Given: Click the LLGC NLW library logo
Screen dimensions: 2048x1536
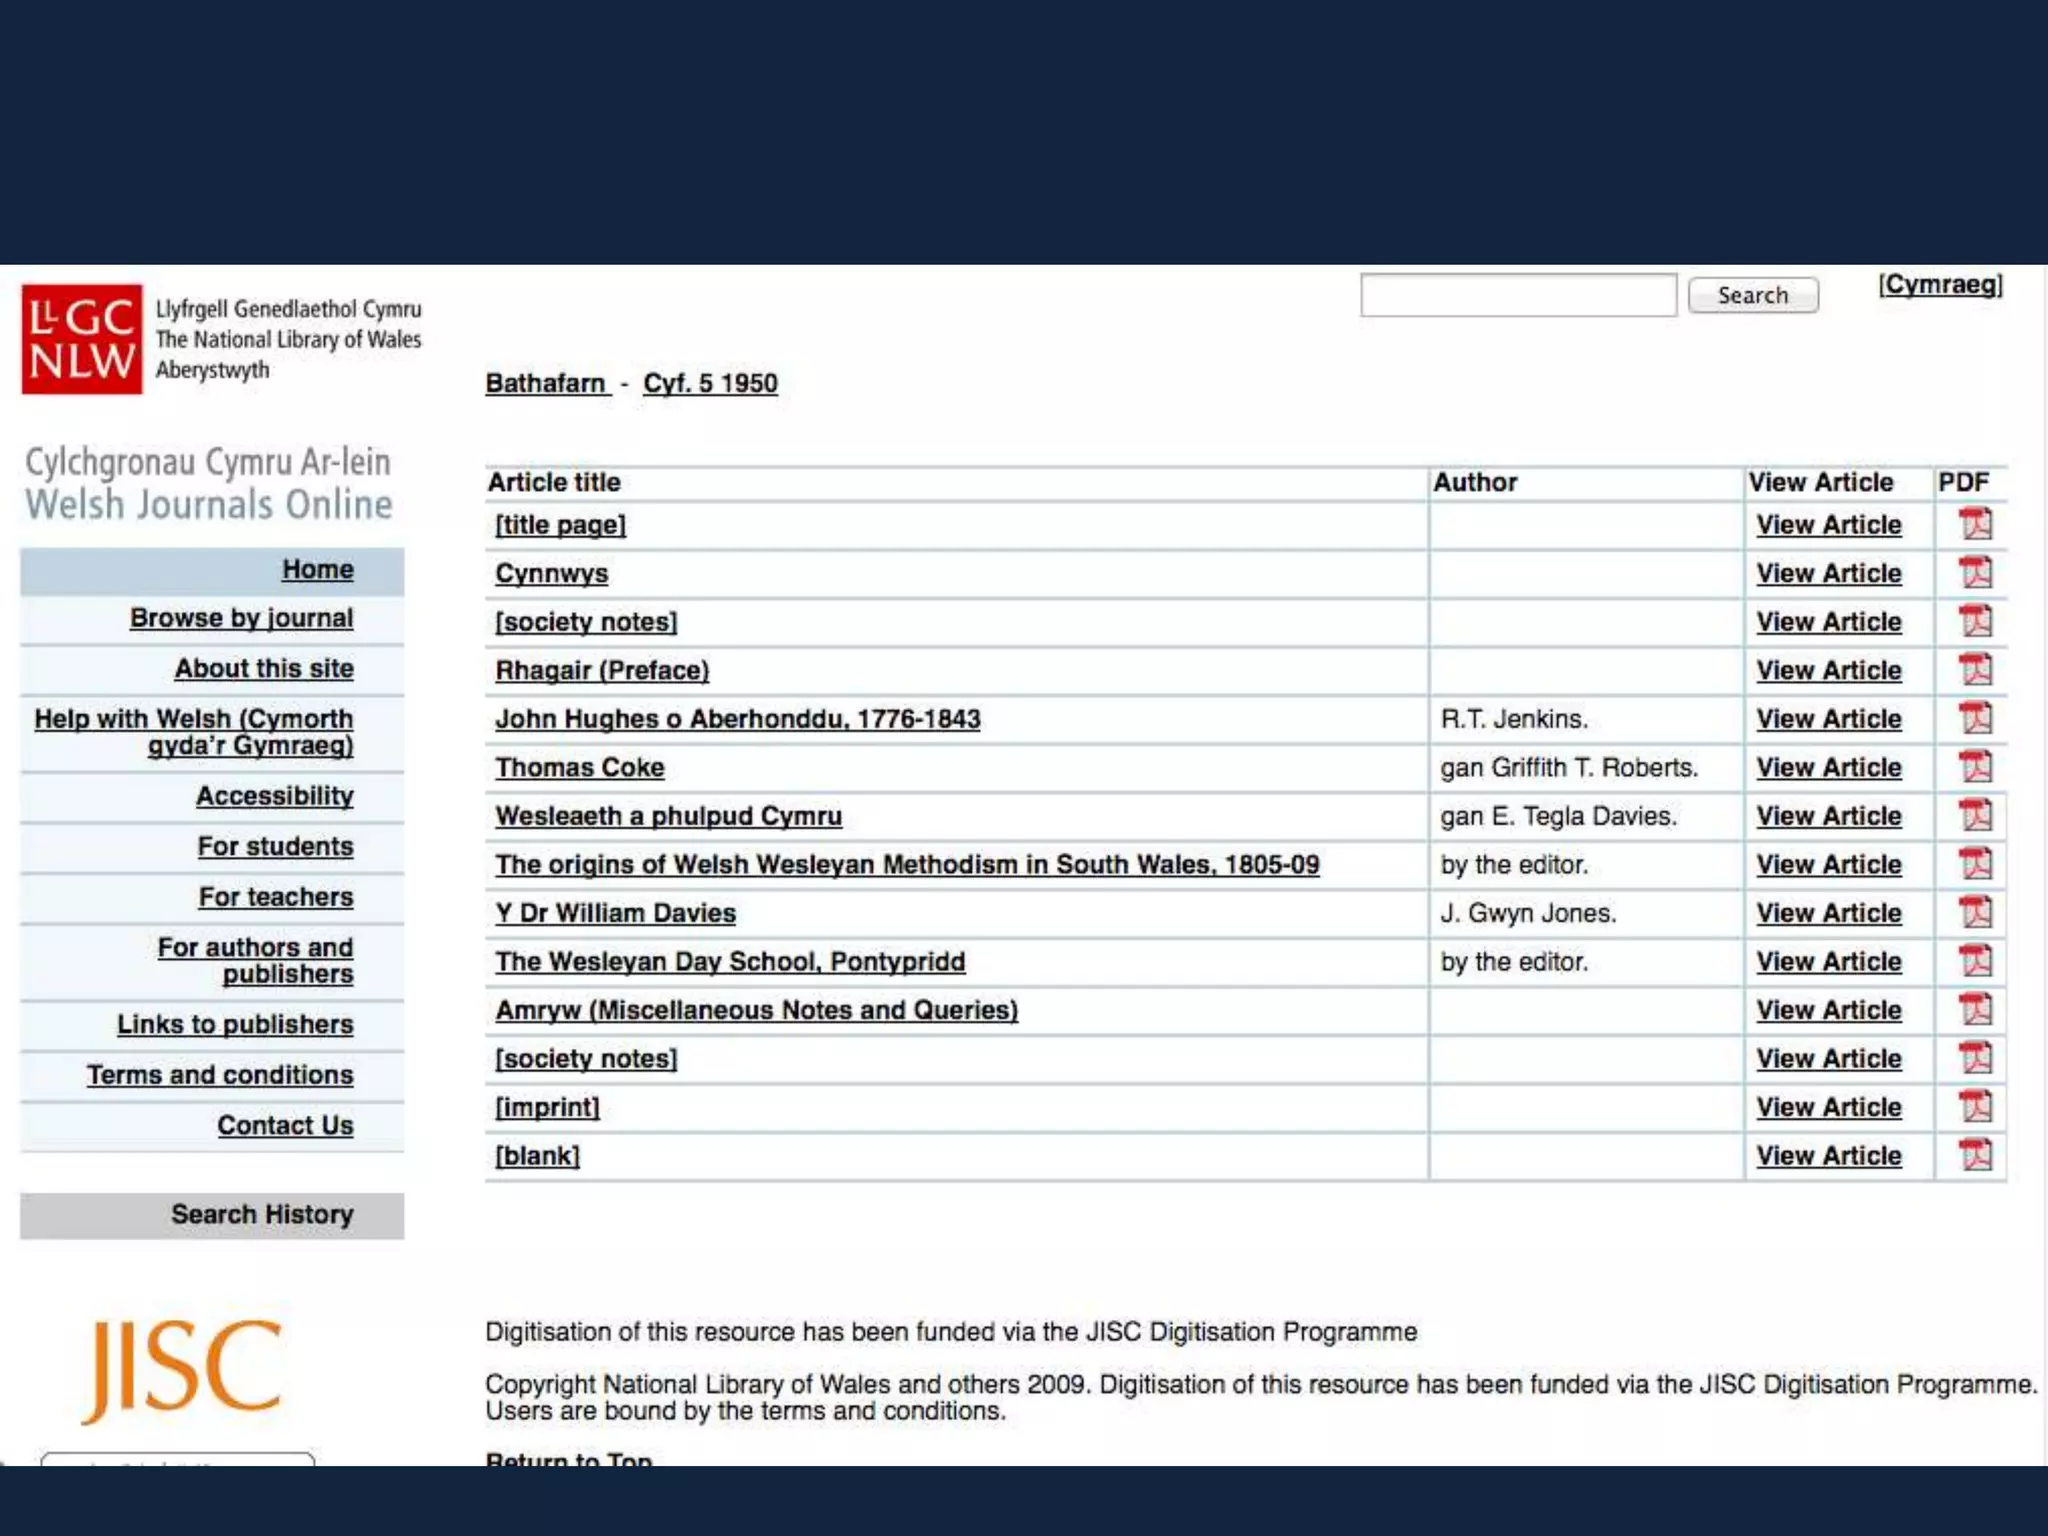Looking at the screenshot, I should coord(82,339).
